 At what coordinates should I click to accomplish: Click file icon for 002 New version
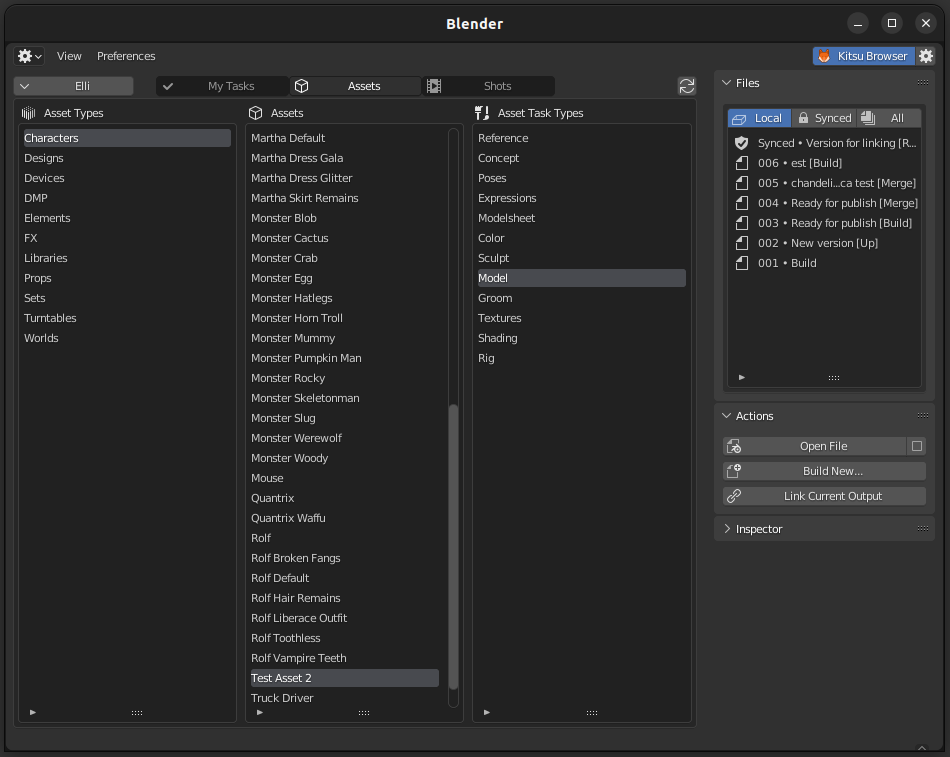click(742, 243)
